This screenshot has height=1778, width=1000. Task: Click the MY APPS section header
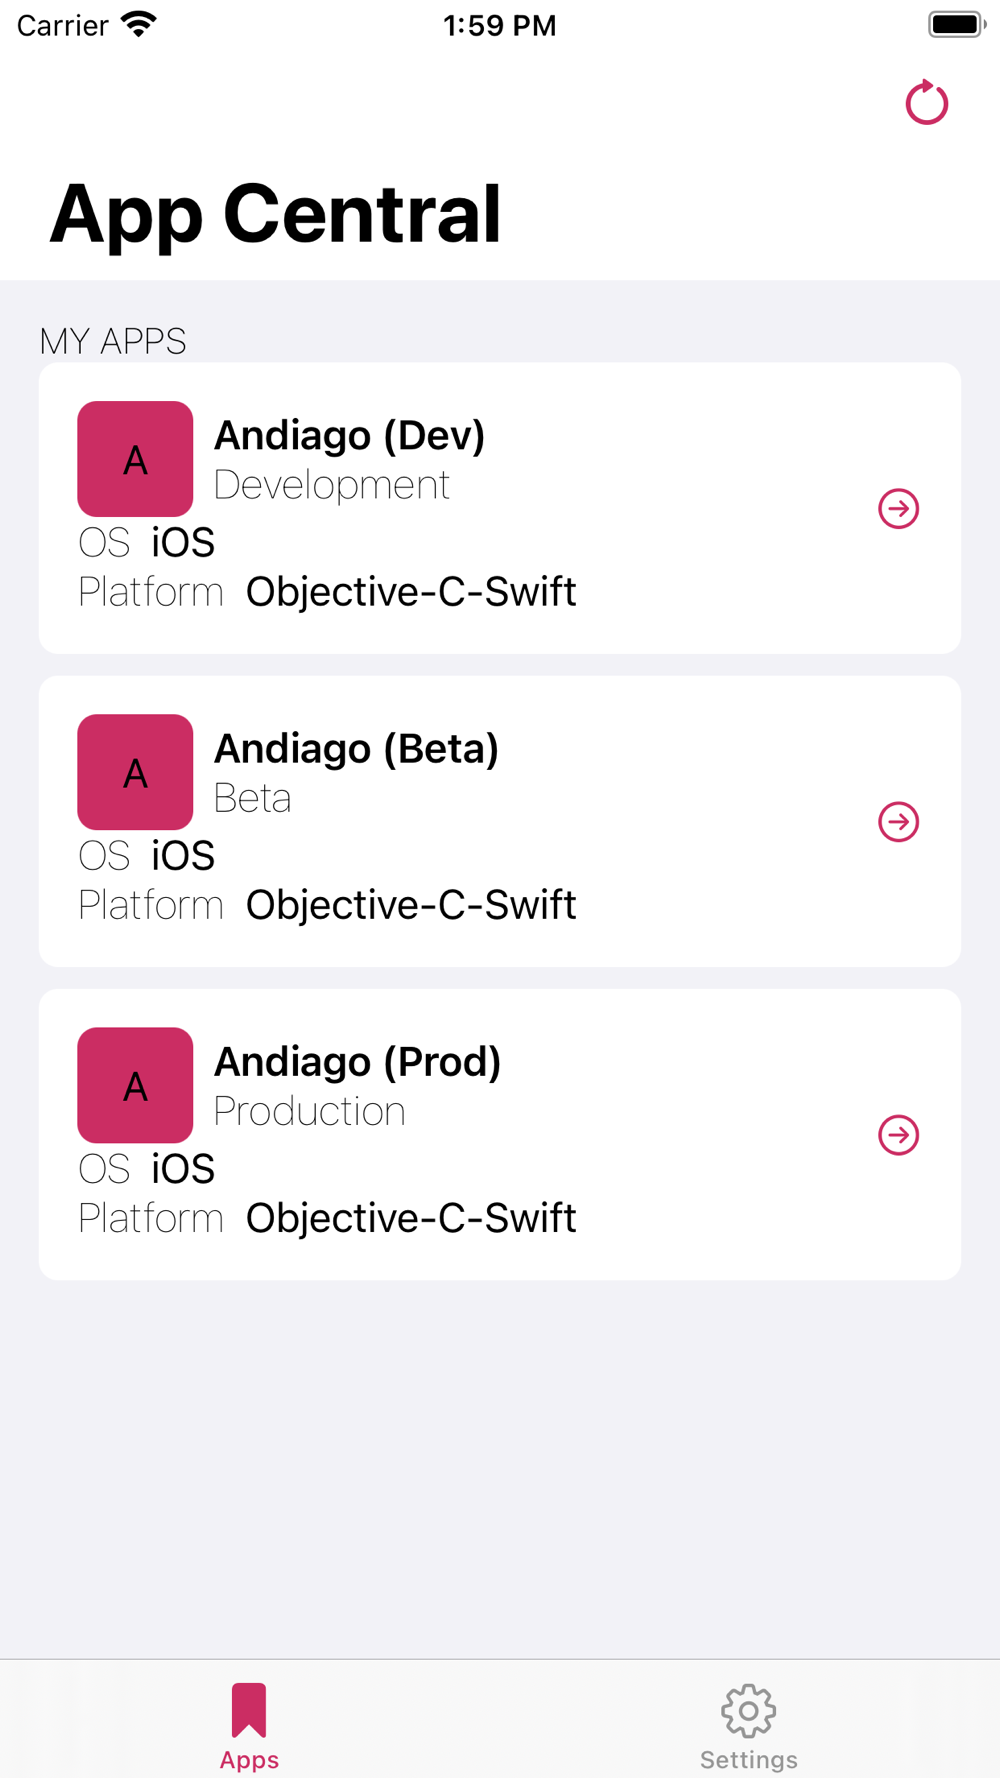[113, 341]
